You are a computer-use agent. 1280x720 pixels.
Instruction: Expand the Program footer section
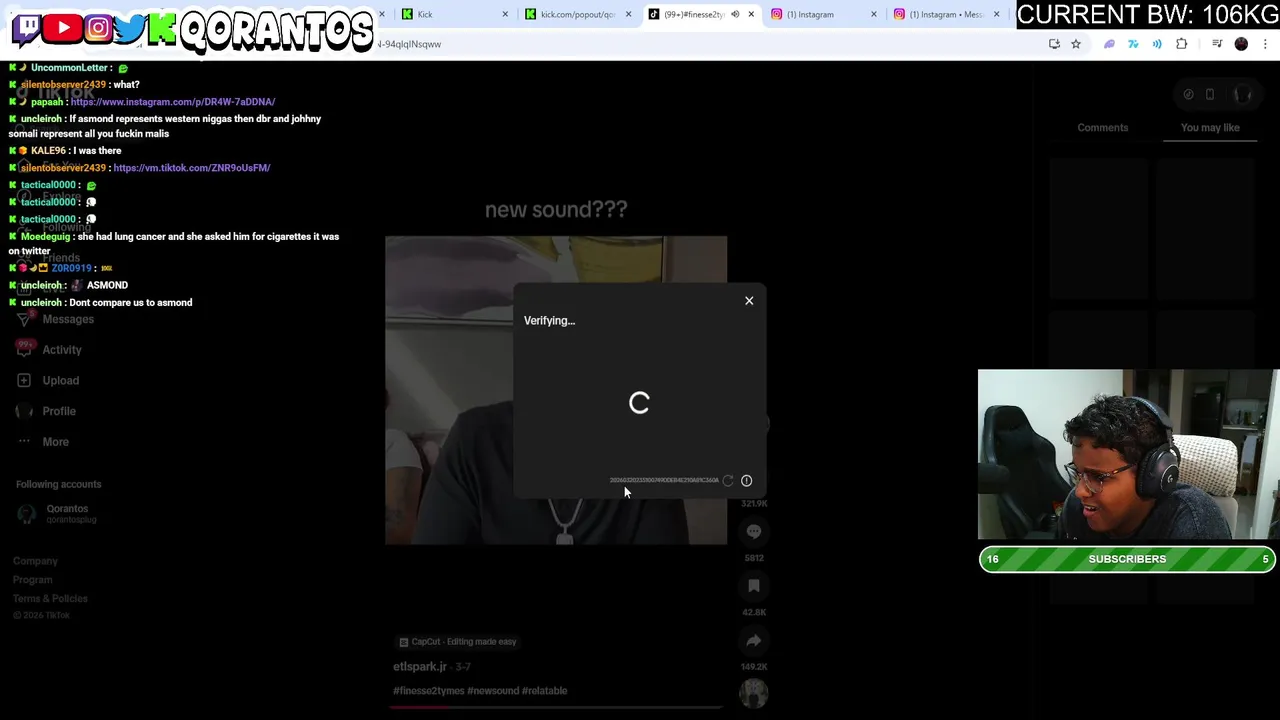[x=33, y=580]
